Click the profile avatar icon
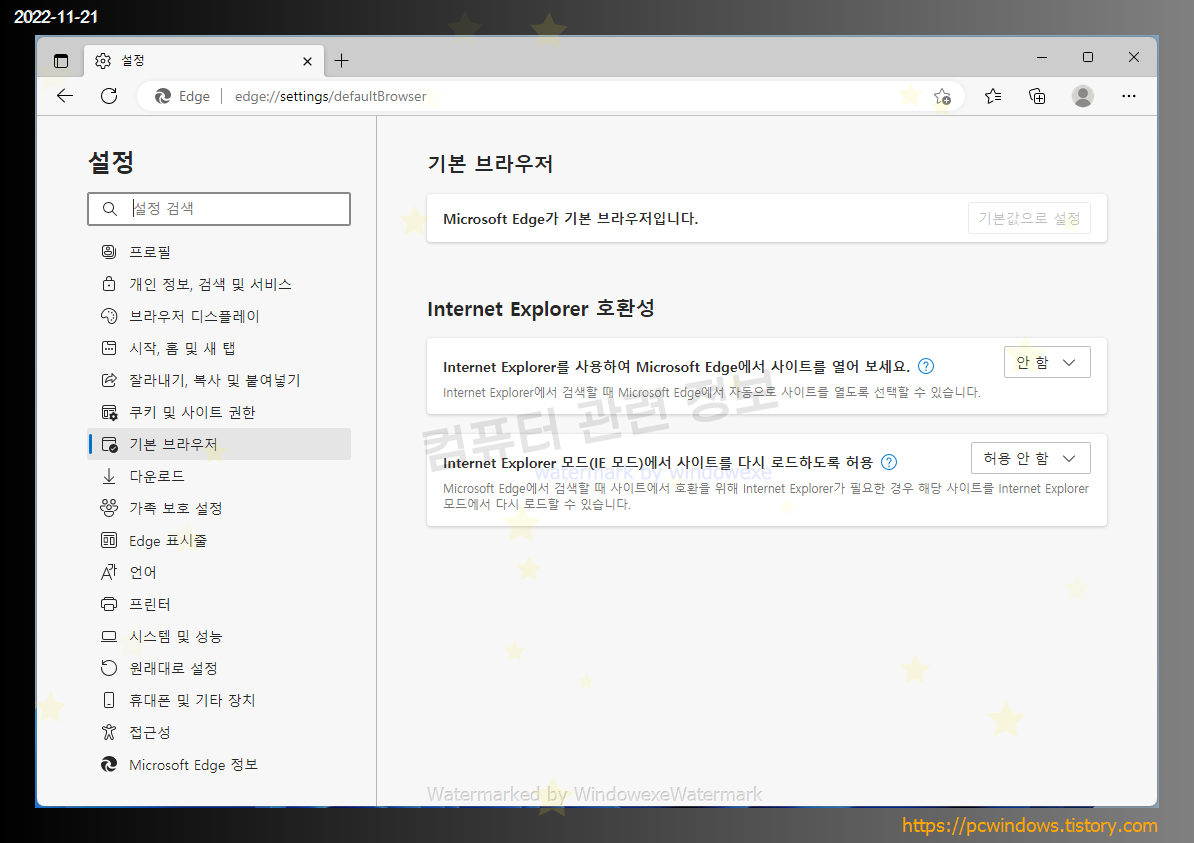This screenshot has height=843, width=1194. (x=1083, y=96)
